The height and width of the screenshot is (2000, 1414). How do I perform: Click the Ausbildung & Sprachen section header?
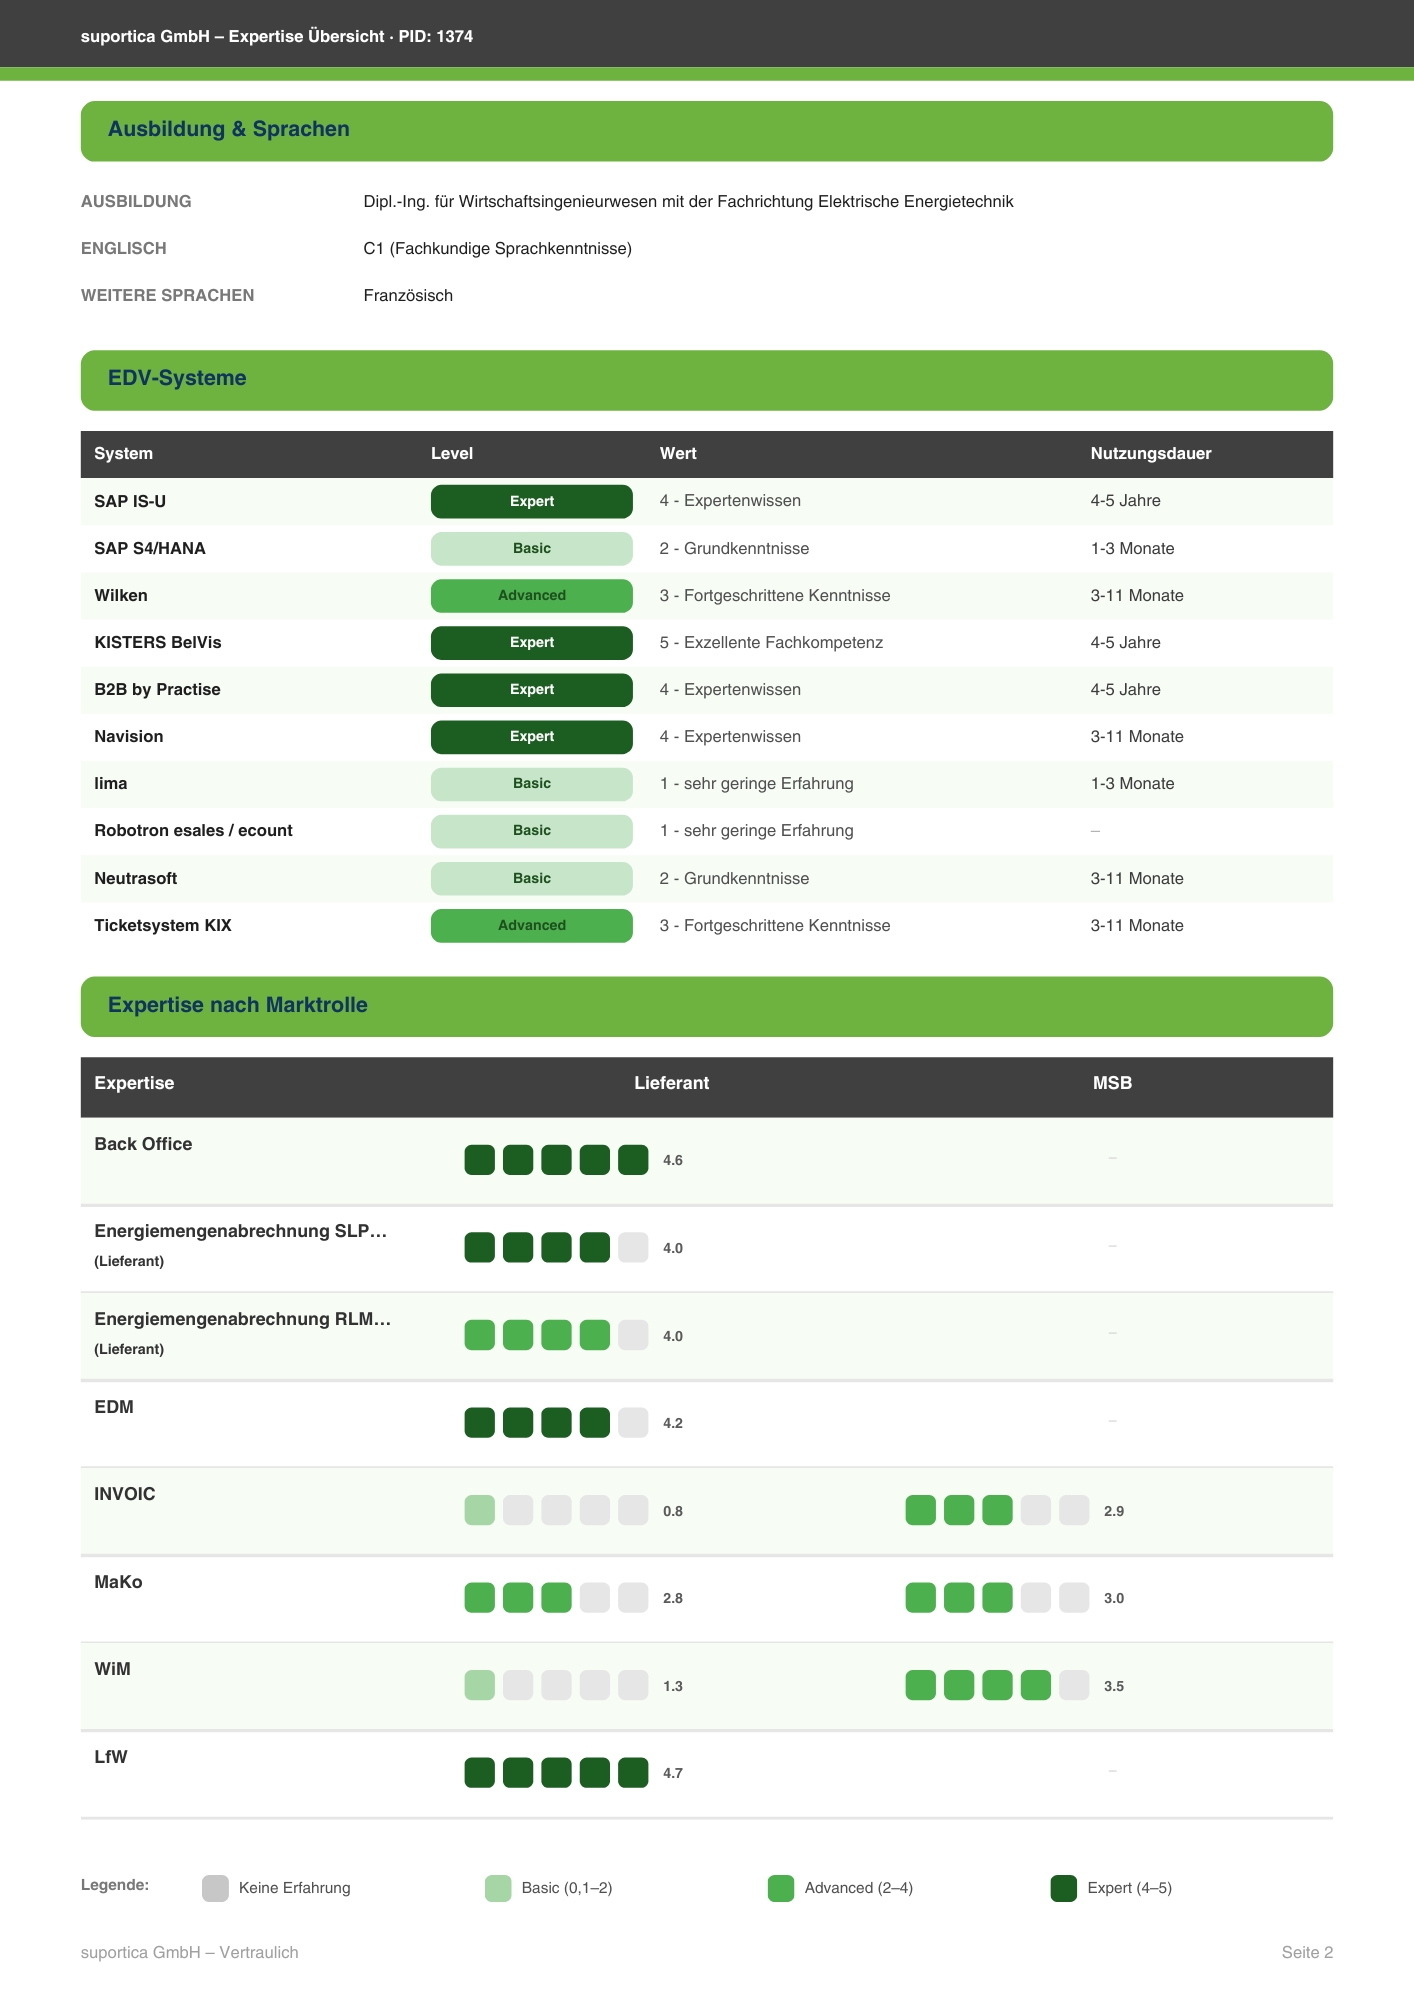tap(706, 130)
